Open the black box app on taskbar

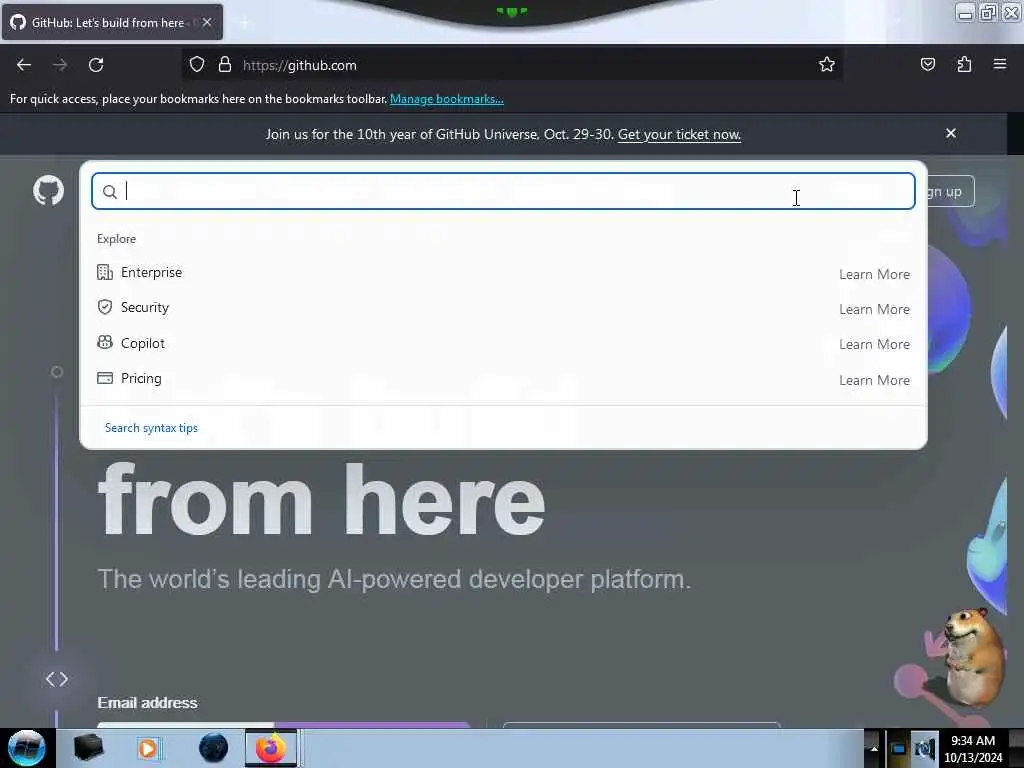[89, 748]
